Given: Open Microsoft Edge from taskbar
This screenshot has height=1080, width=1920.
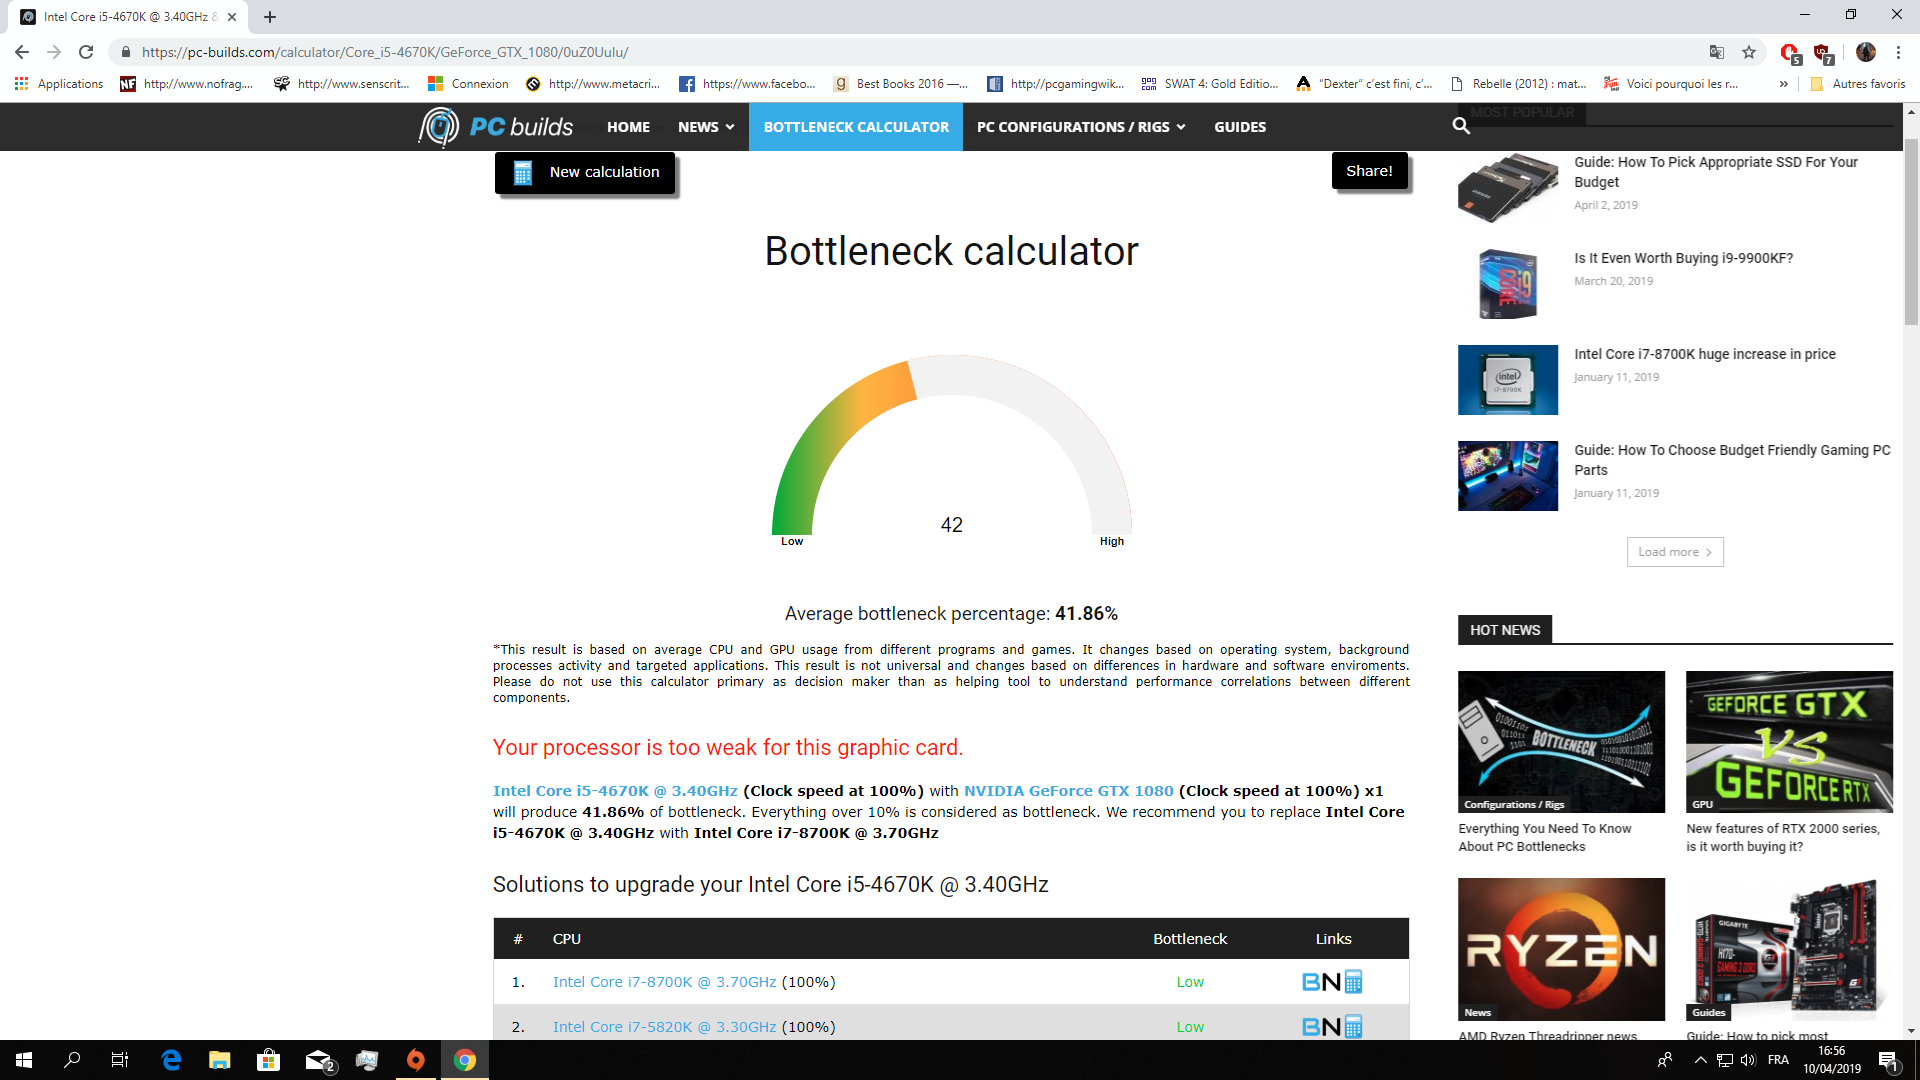Looking at the screenshot, I should click(171, 1060).
